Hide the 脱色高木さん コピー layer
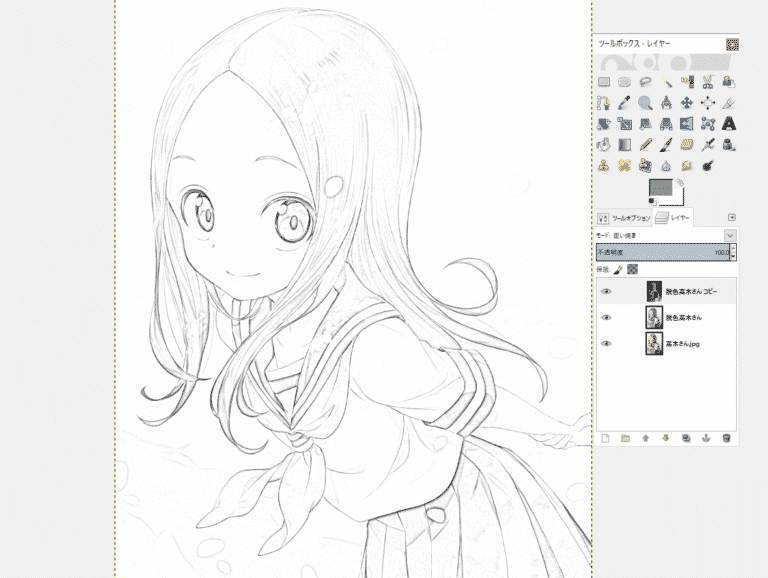This screenshot has width=768, height=578. click(605, 291)
